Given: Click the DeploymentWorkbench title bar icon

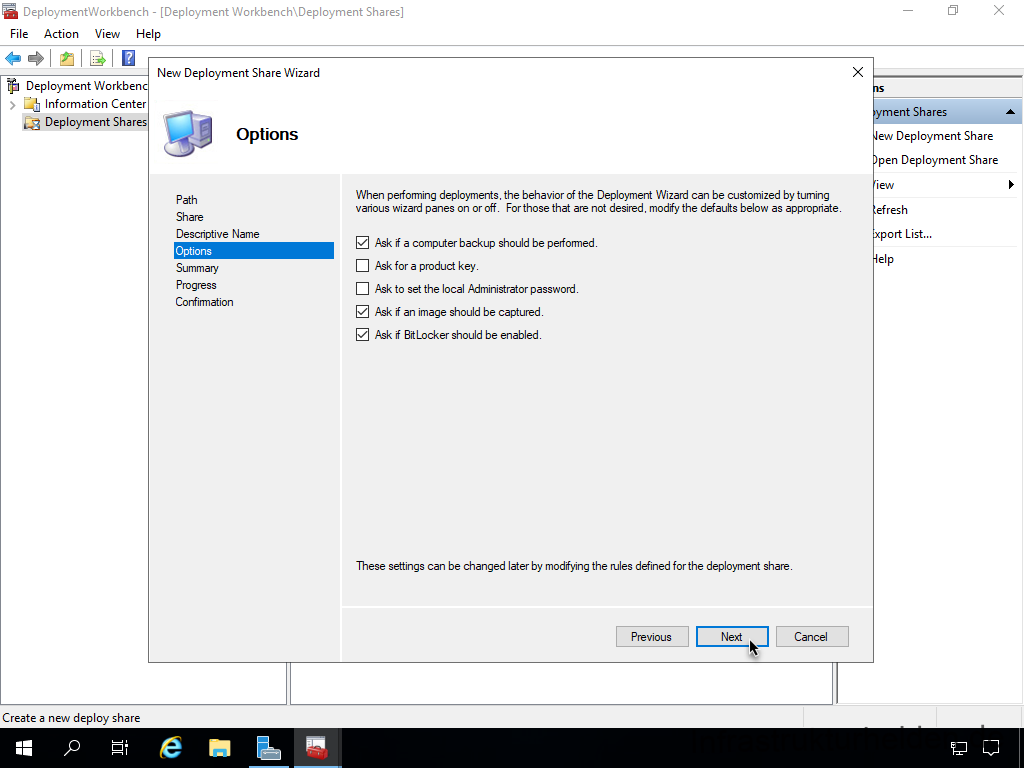Looking at the screenshot, I should pos(10,11).
